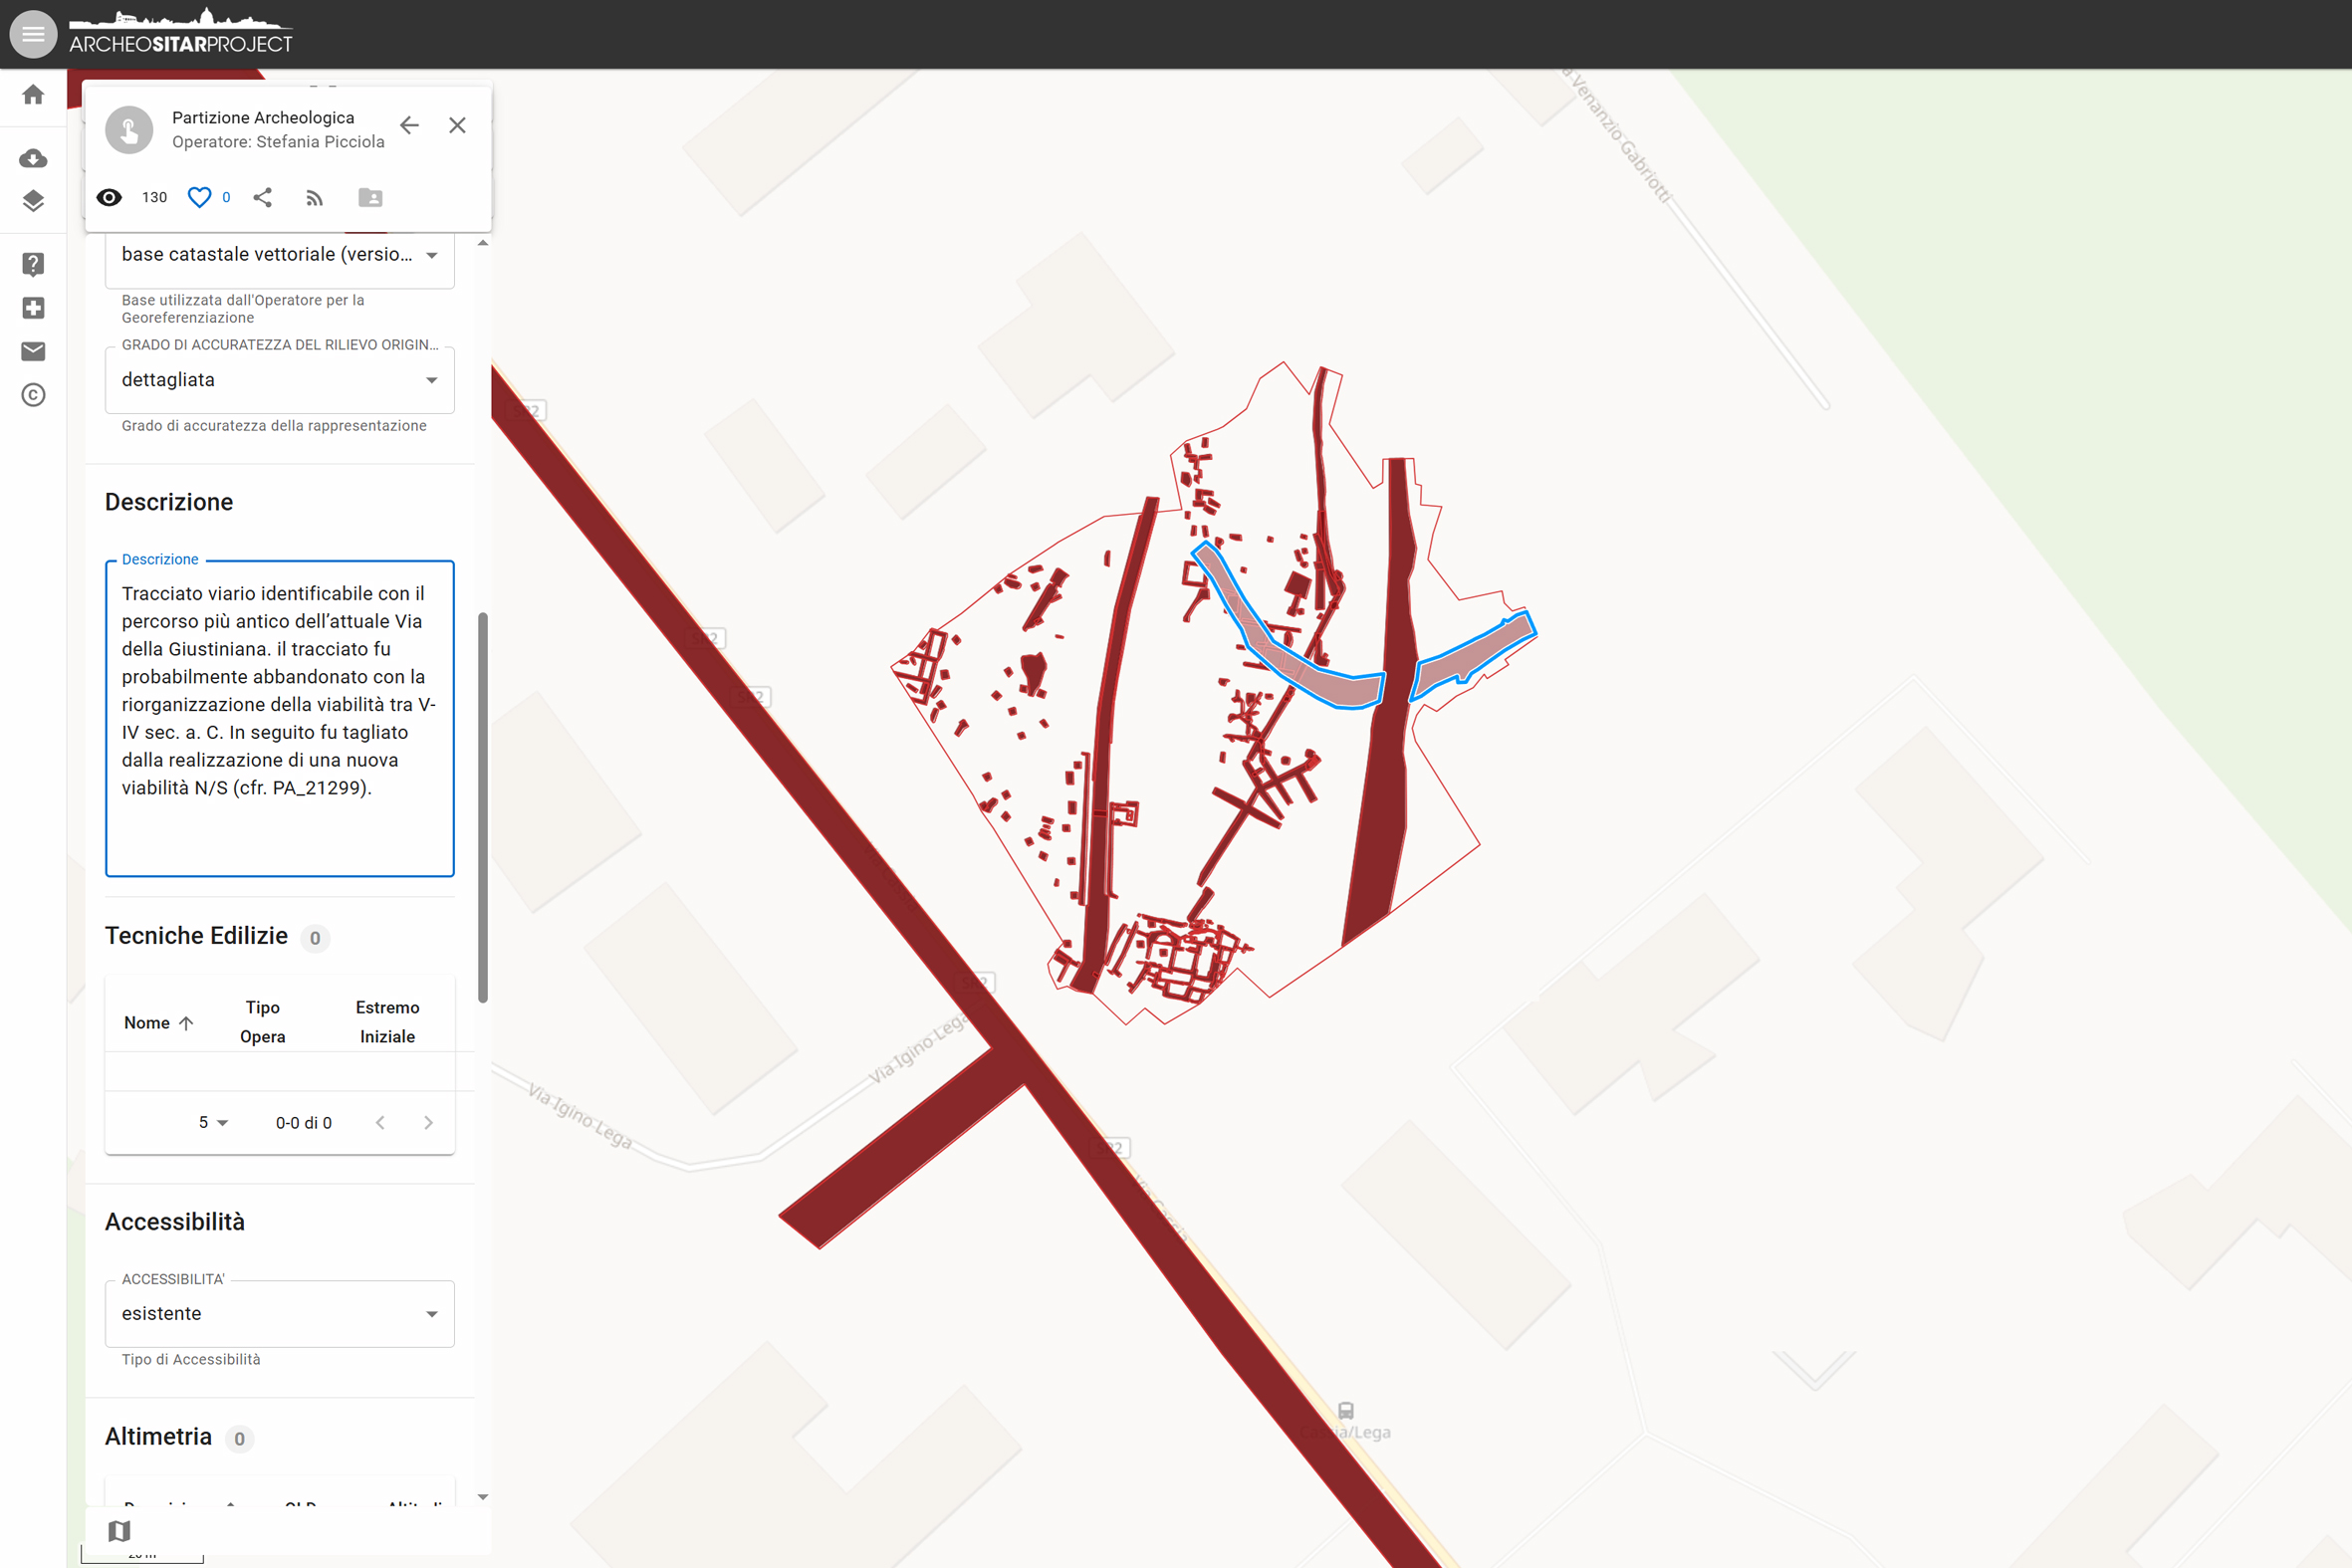This screenshot has width=2352, height=1568.
Task: Toggle the basemap icon at bottom
Action: pos(120,1530)
